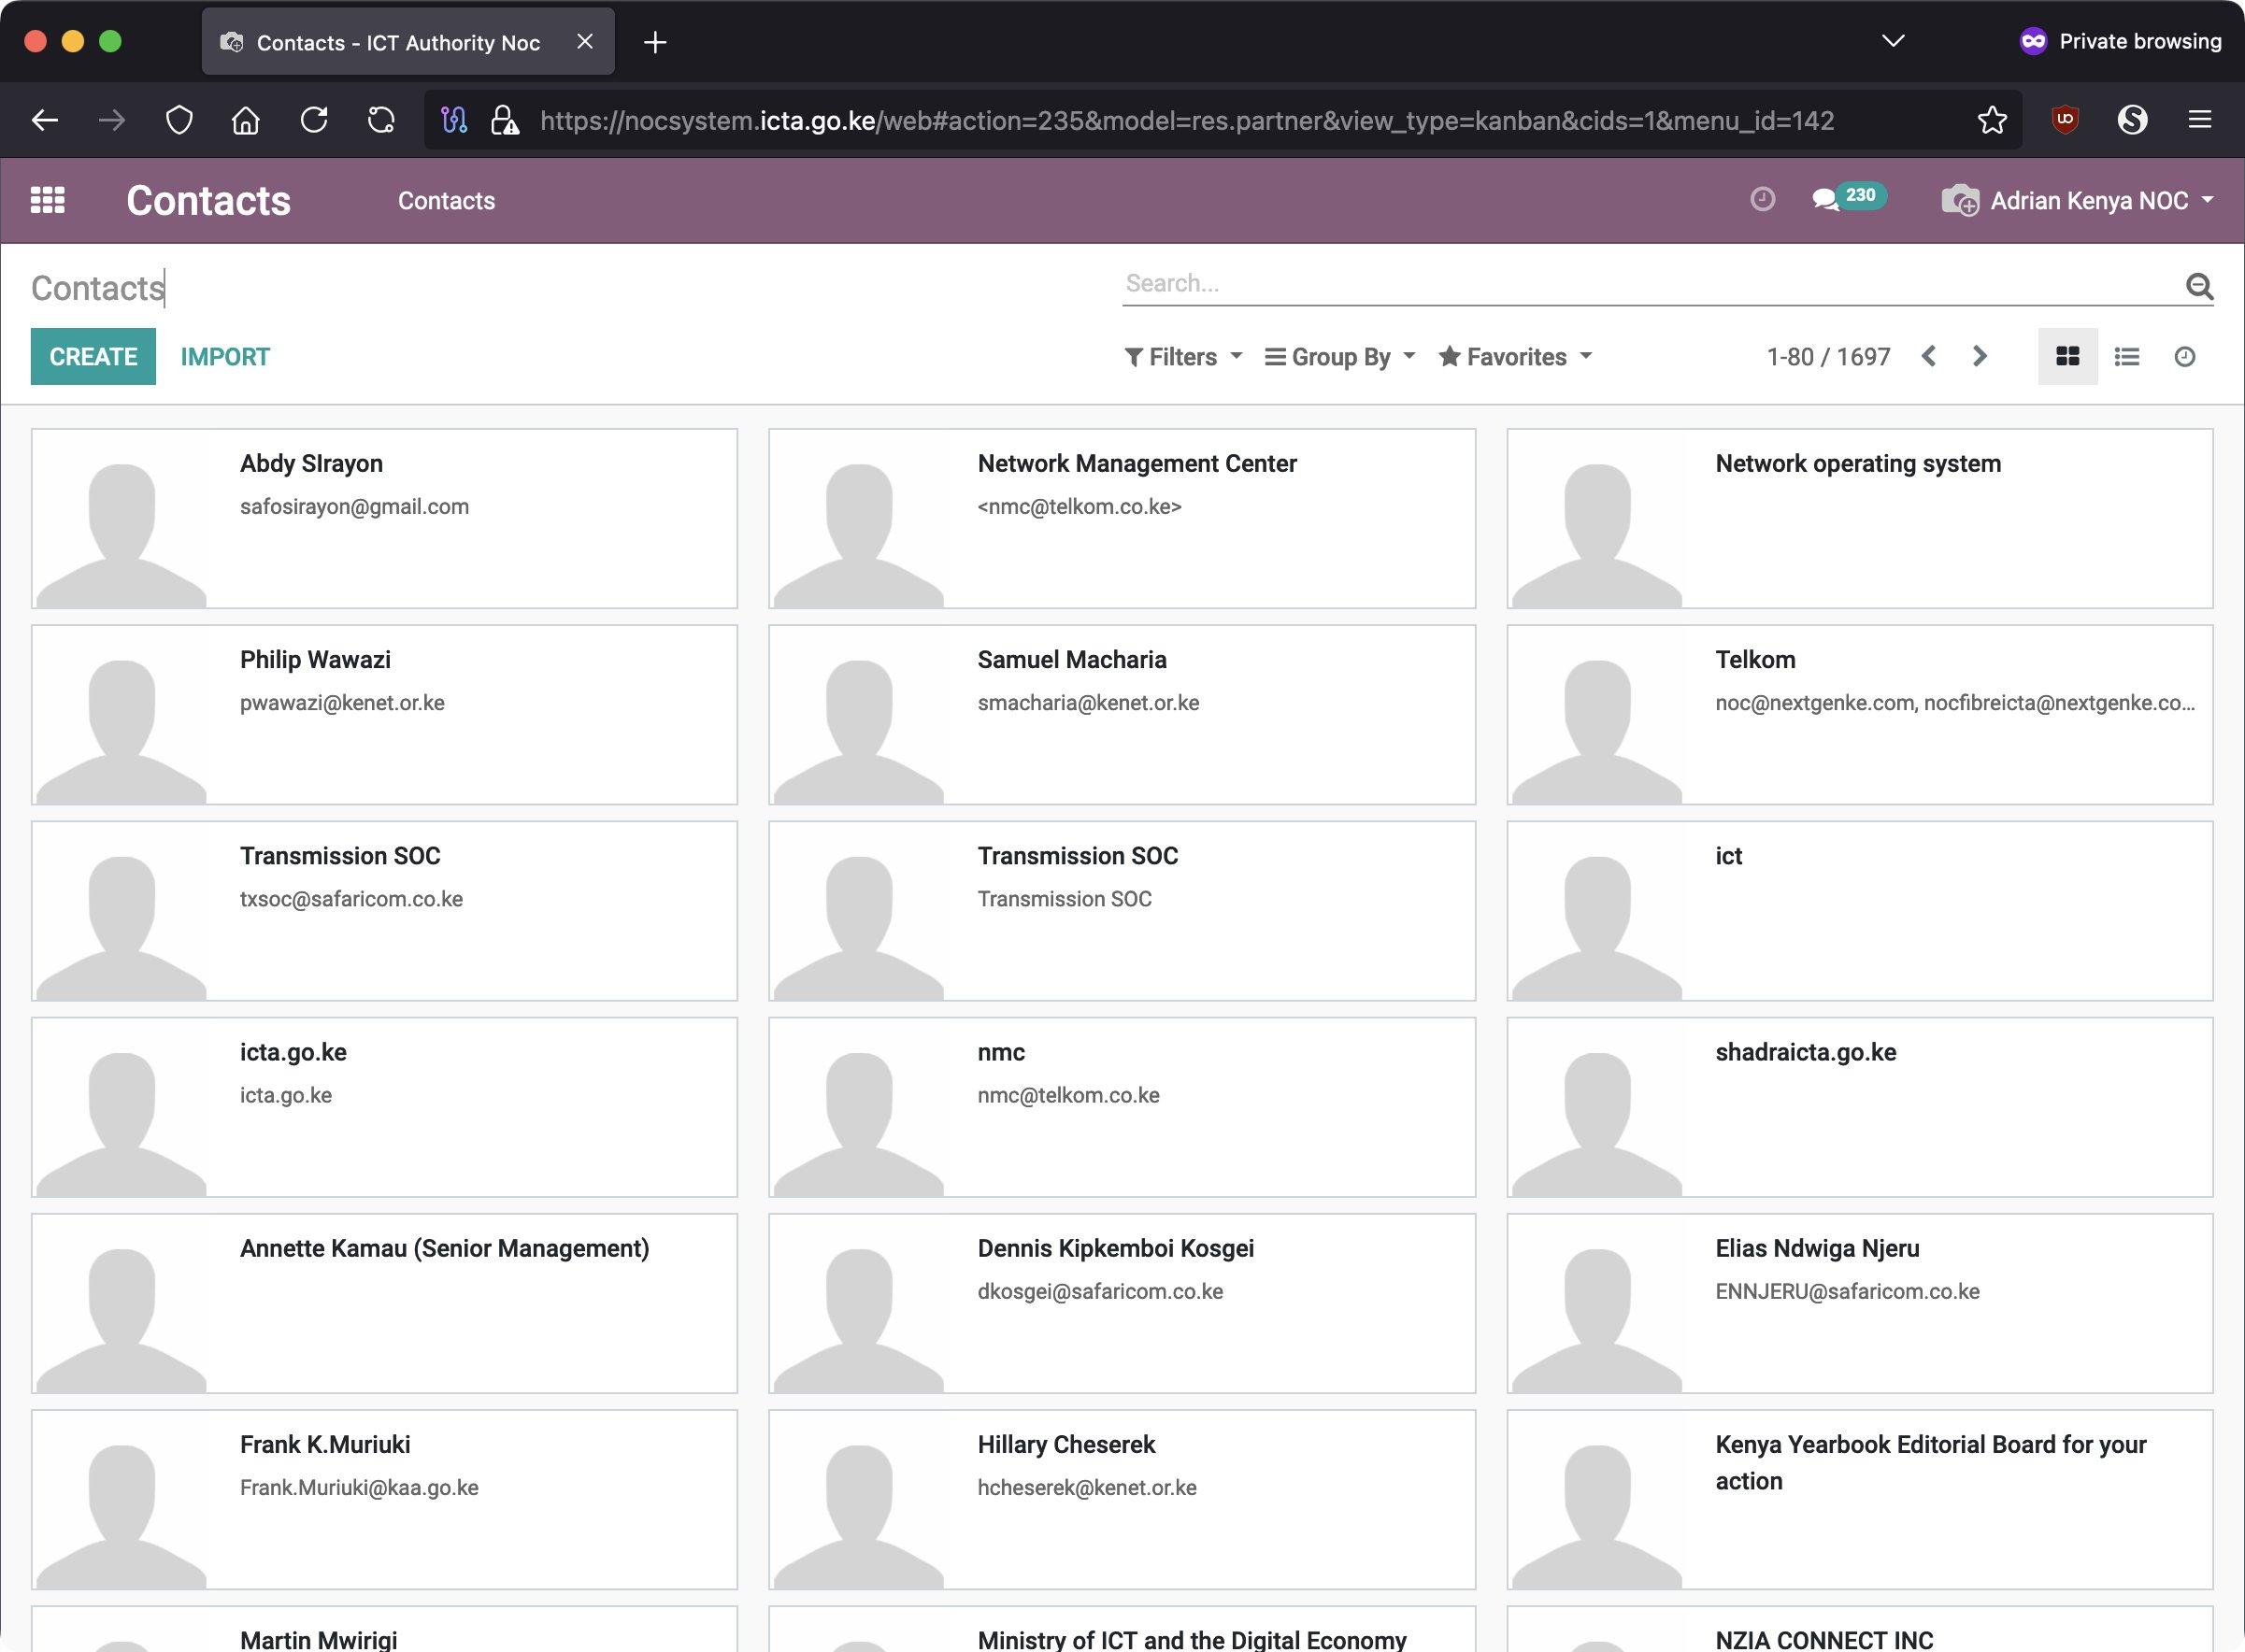Open Adrian Kenya NOC user menu
The height and width of the screenshot is (1652, 2245).
click(x=2087, y=200)
